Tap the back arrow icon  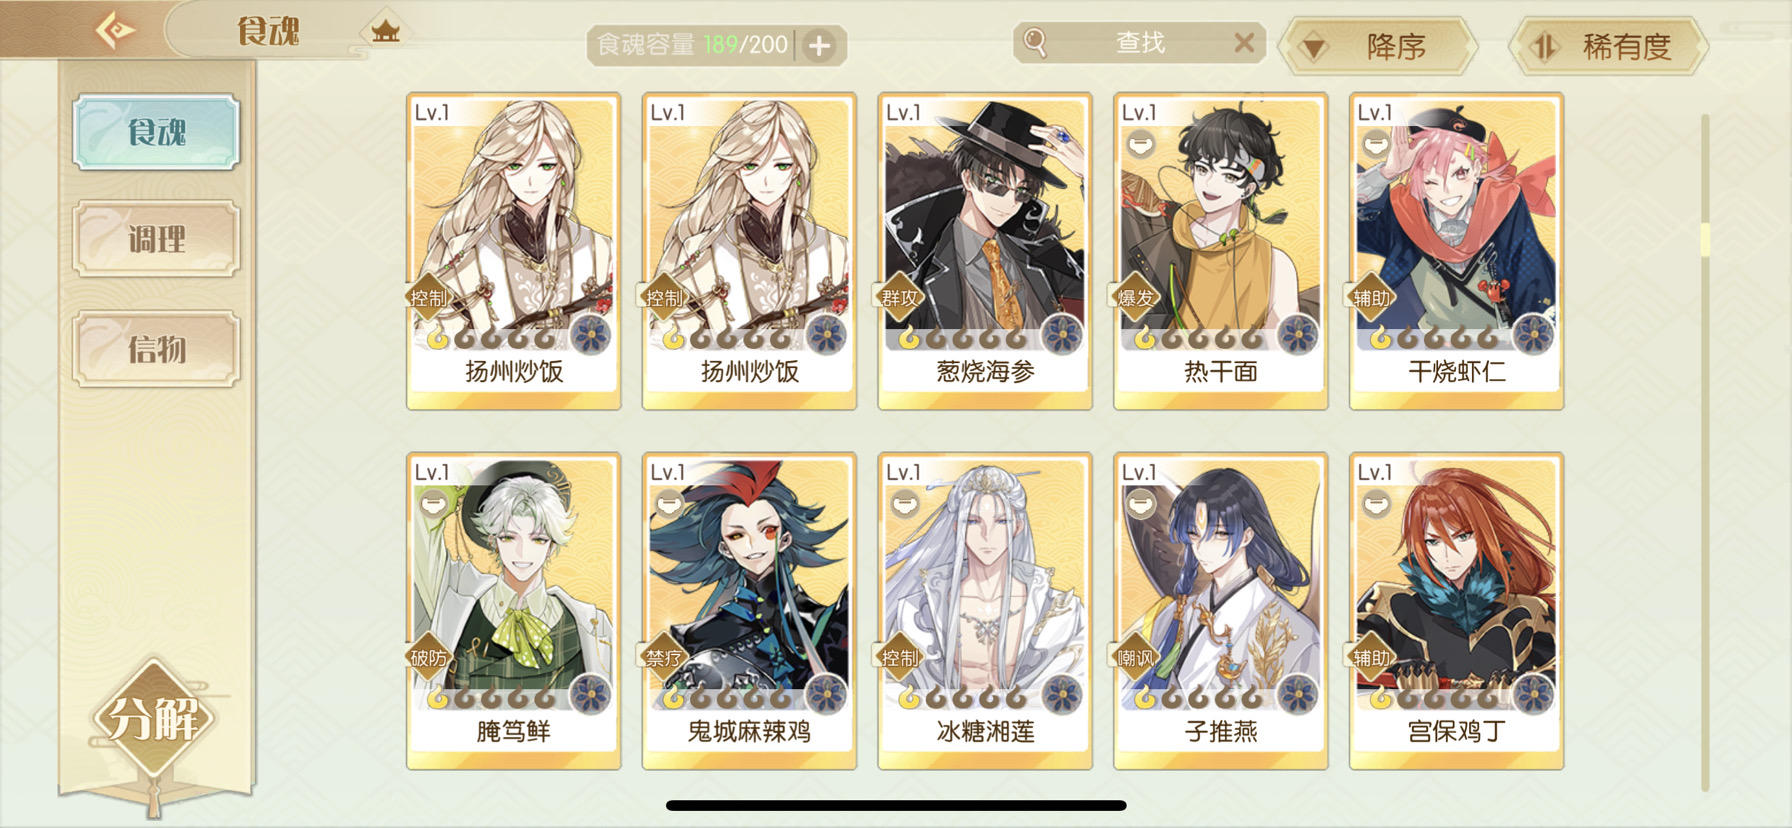tap(116, 30)
